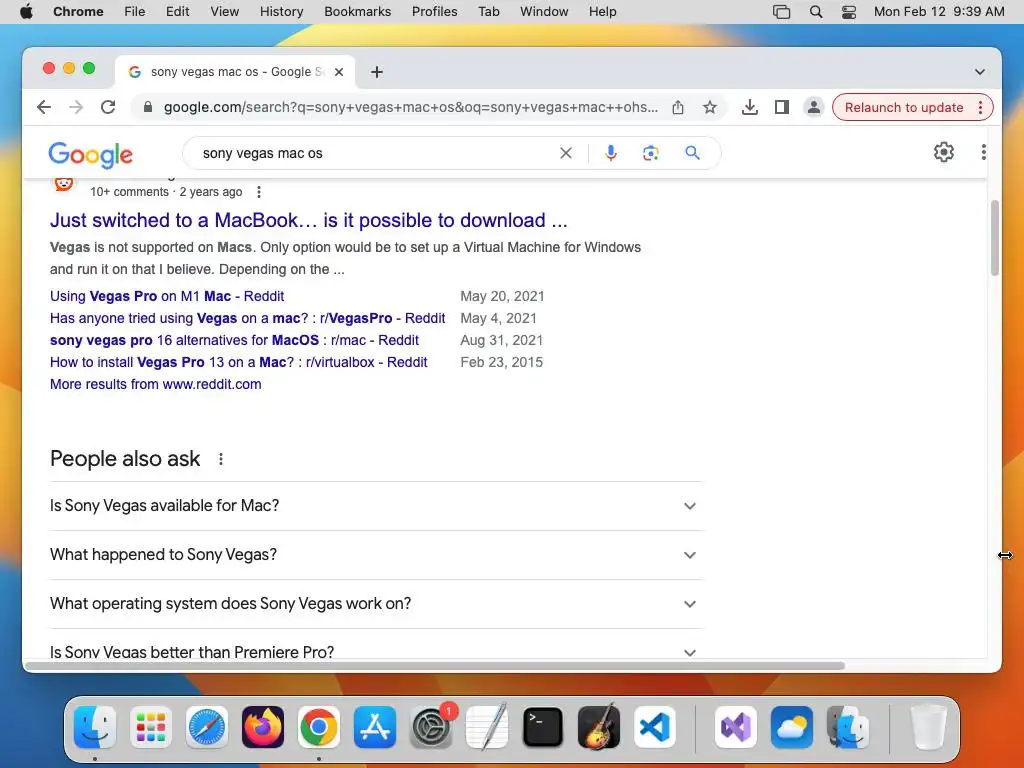Open Spotlight search in menu bar
The image size is (1024, 768).
(x=816, y=11)
